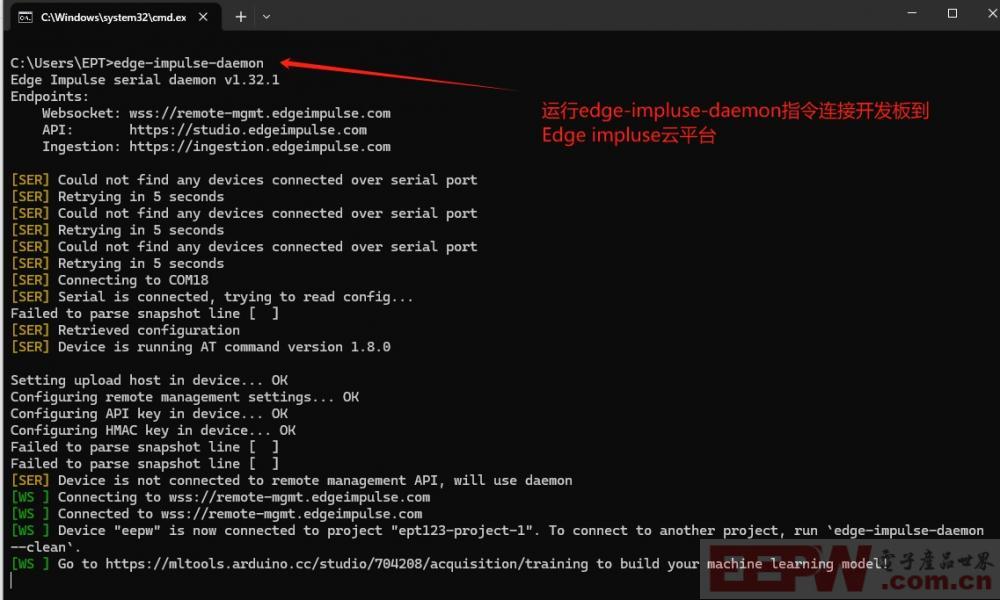Click the cmd icon in the terminal tab
The image size is (1000, 600).
click(26, 17)
